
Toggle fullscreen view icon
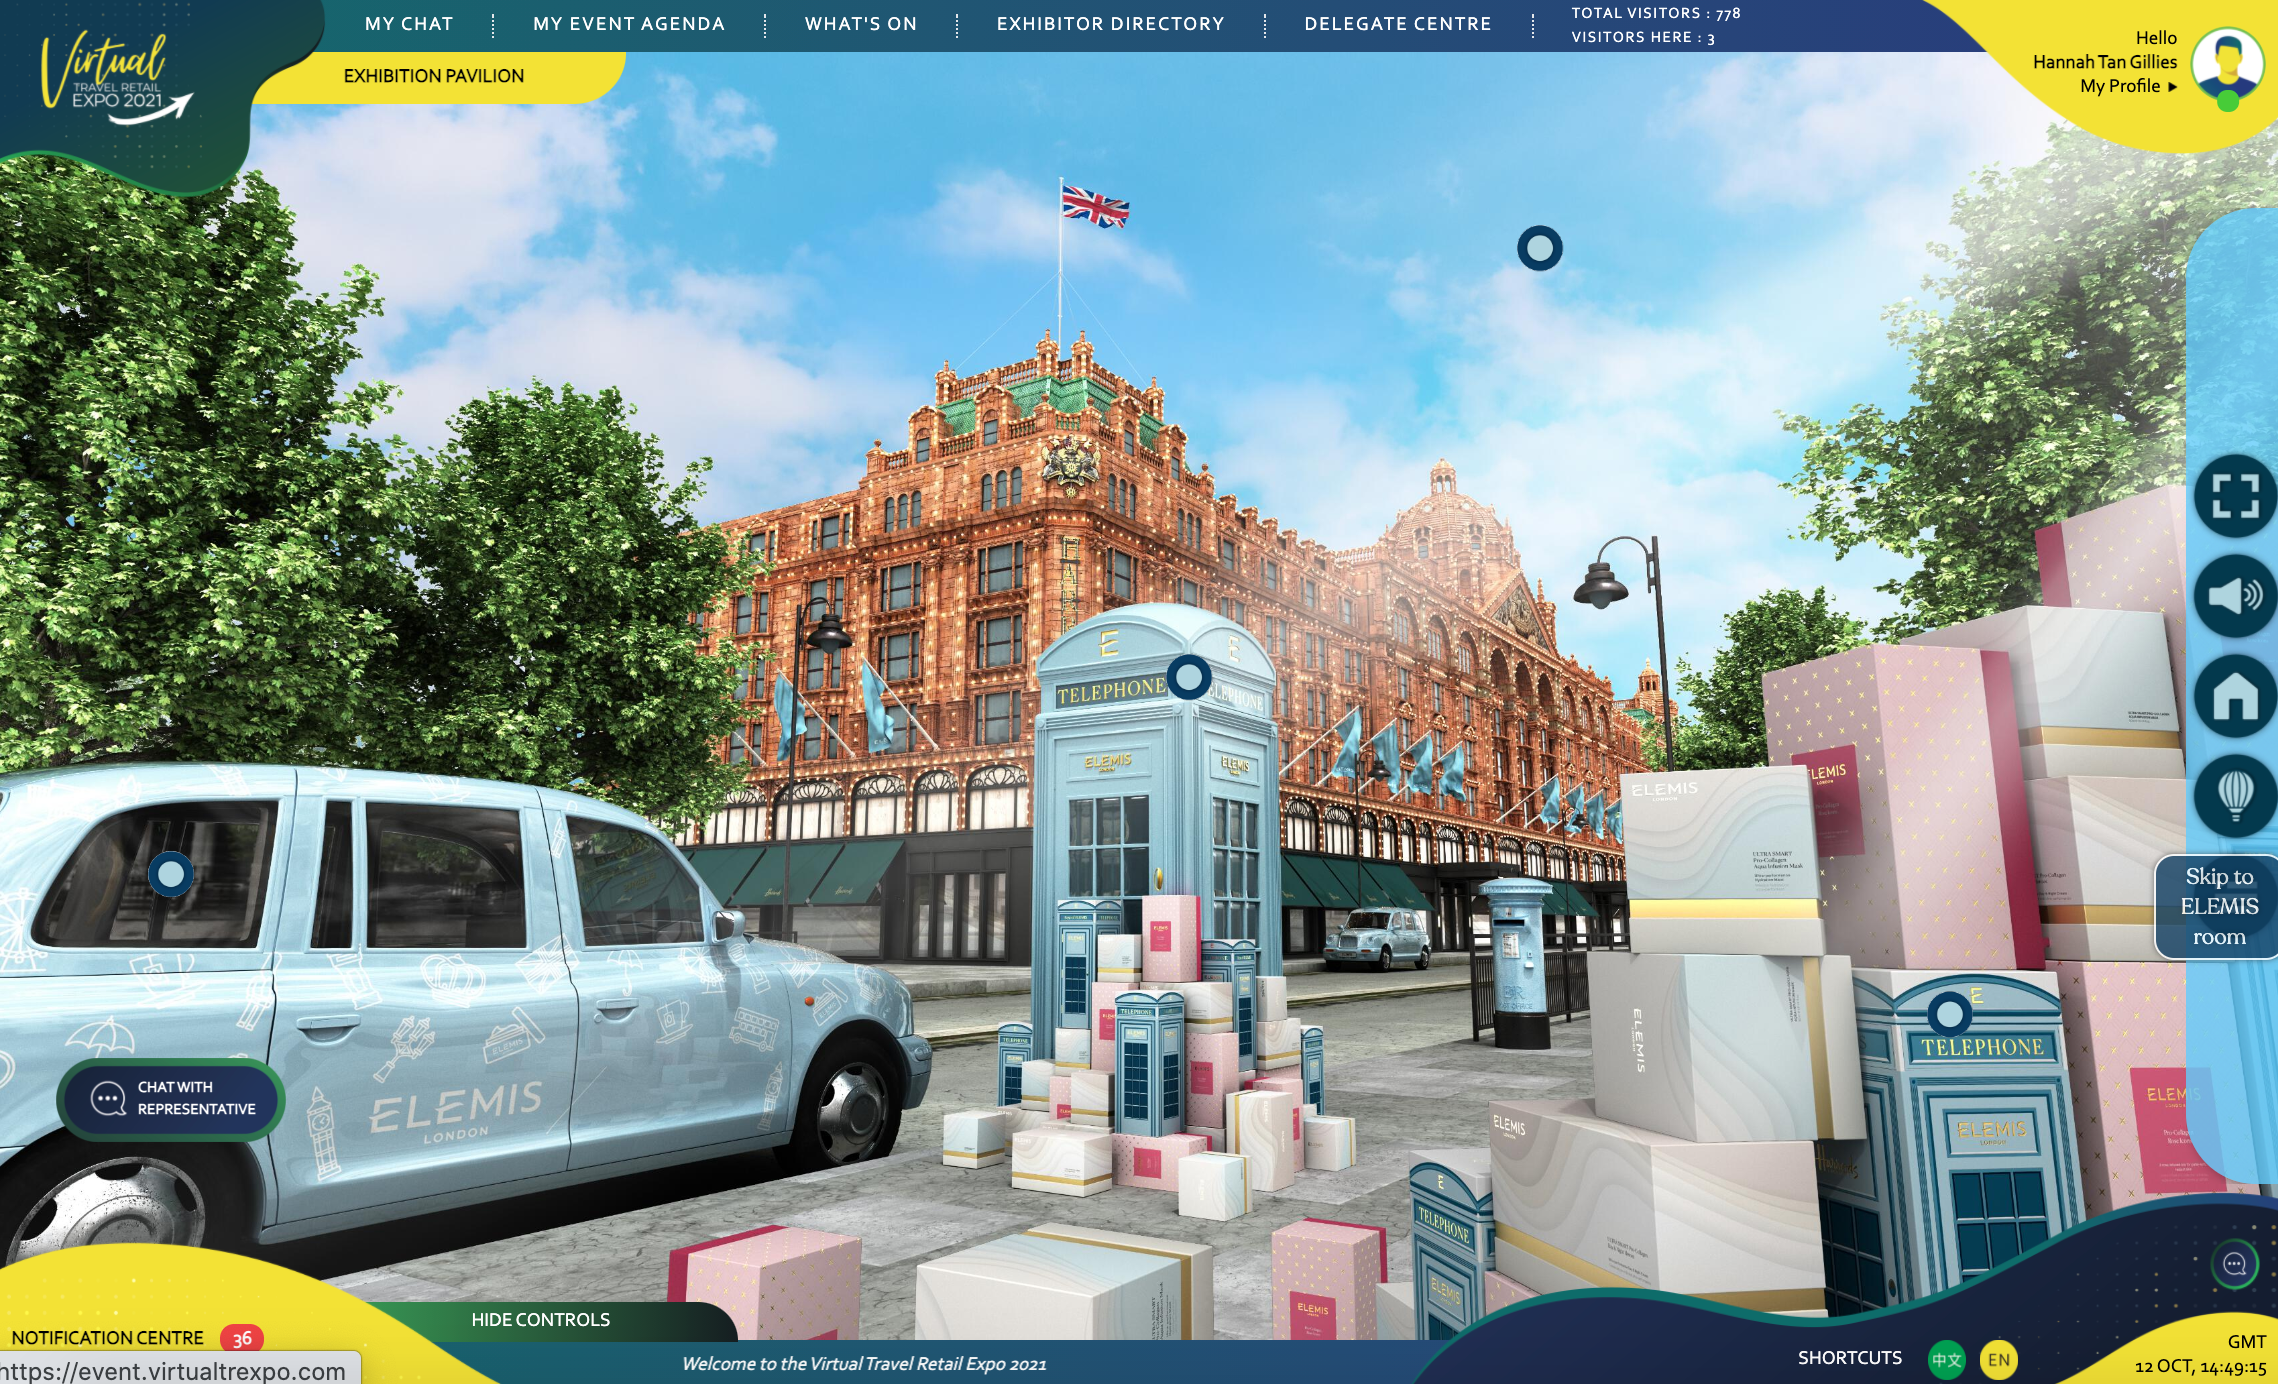coord(2235,495)
